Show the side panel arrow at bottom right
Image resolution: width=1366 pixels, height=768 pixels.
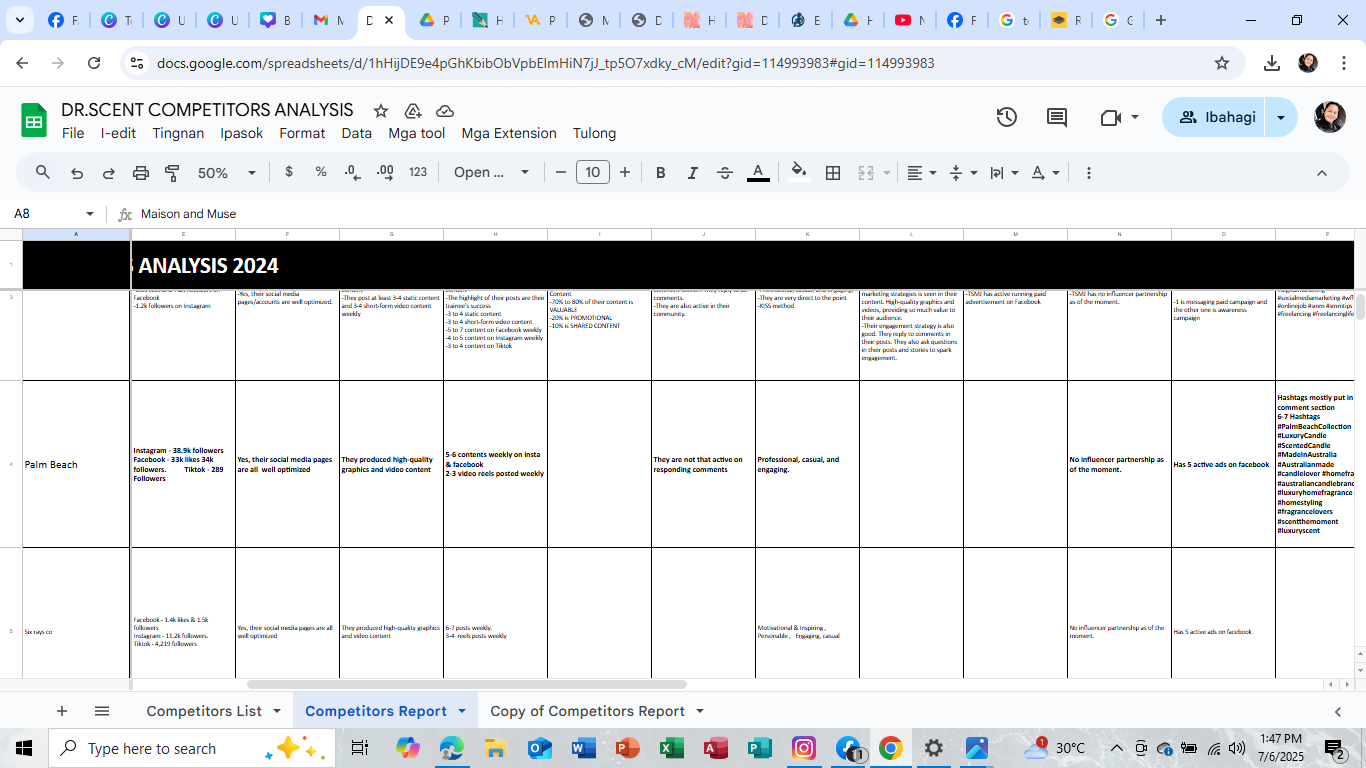coord(1338,711)
